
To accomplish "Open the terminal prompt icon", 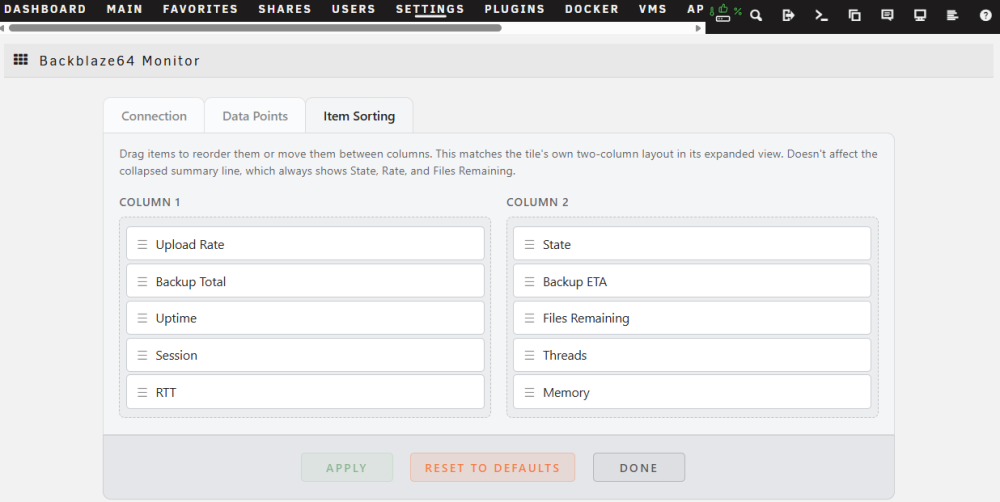I will tap(821, 15).
